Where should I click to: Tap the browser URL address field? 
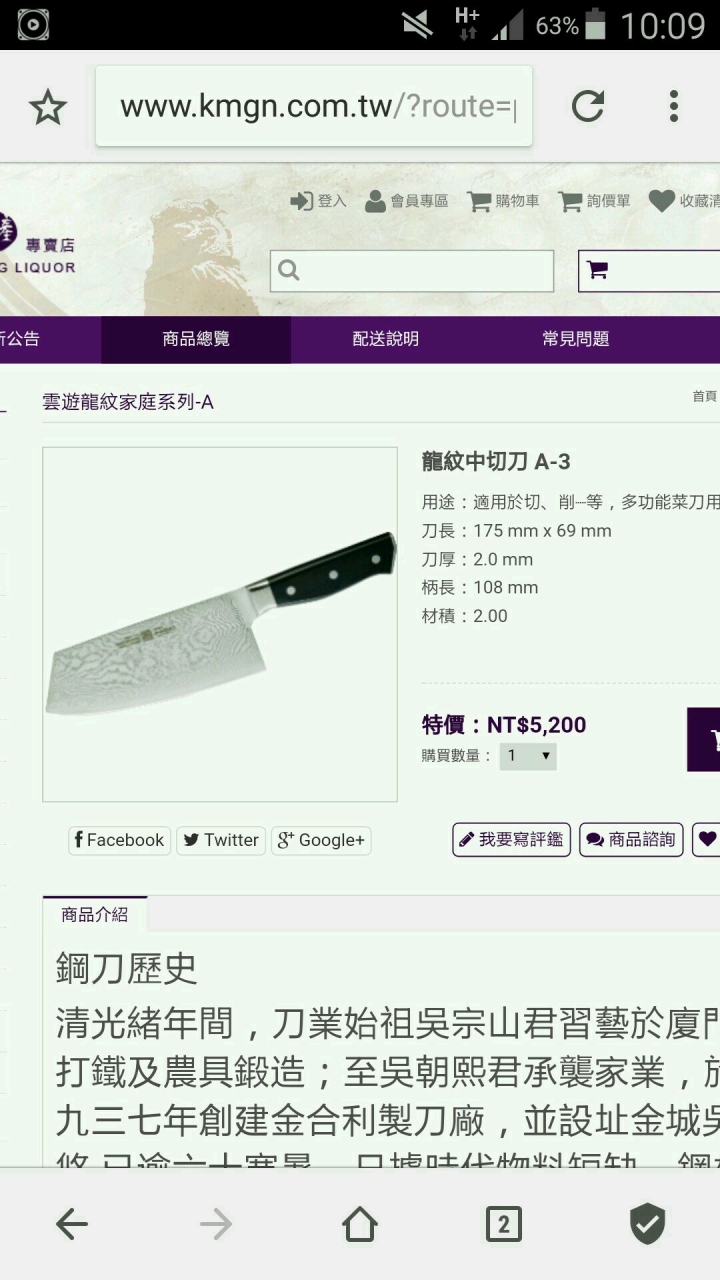click(x=314, y=106)
